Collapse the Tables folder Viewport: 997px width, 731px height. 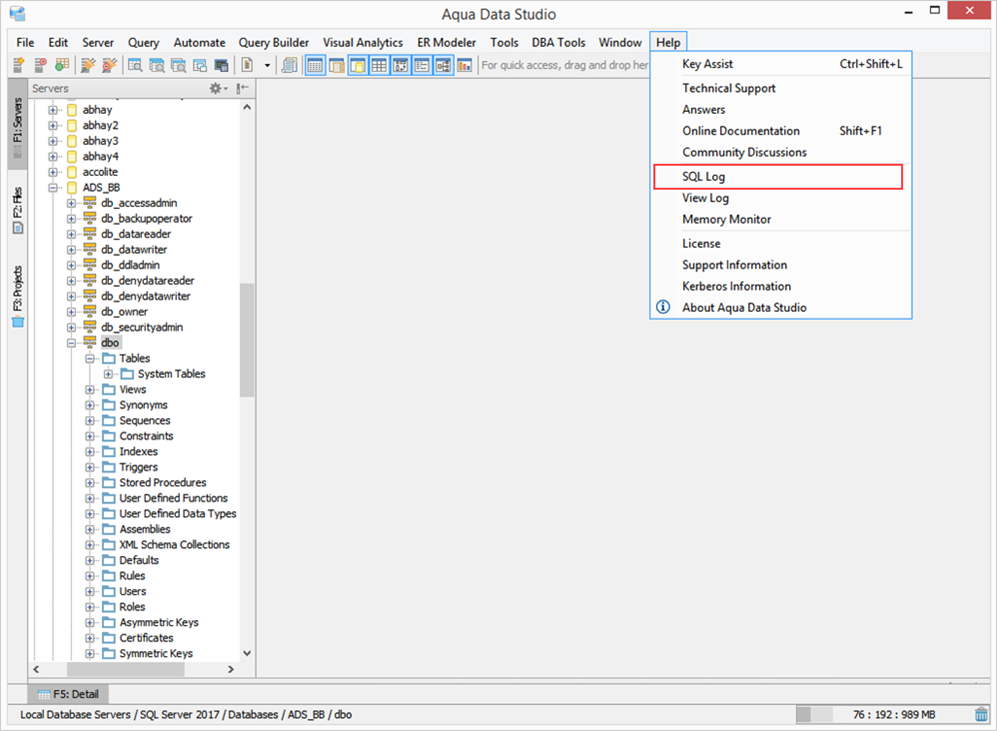tap(90, 359)
